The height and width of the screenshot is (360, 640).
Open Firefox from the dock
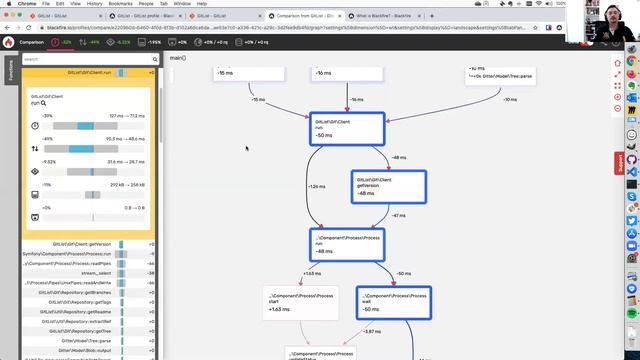[632, 73]
